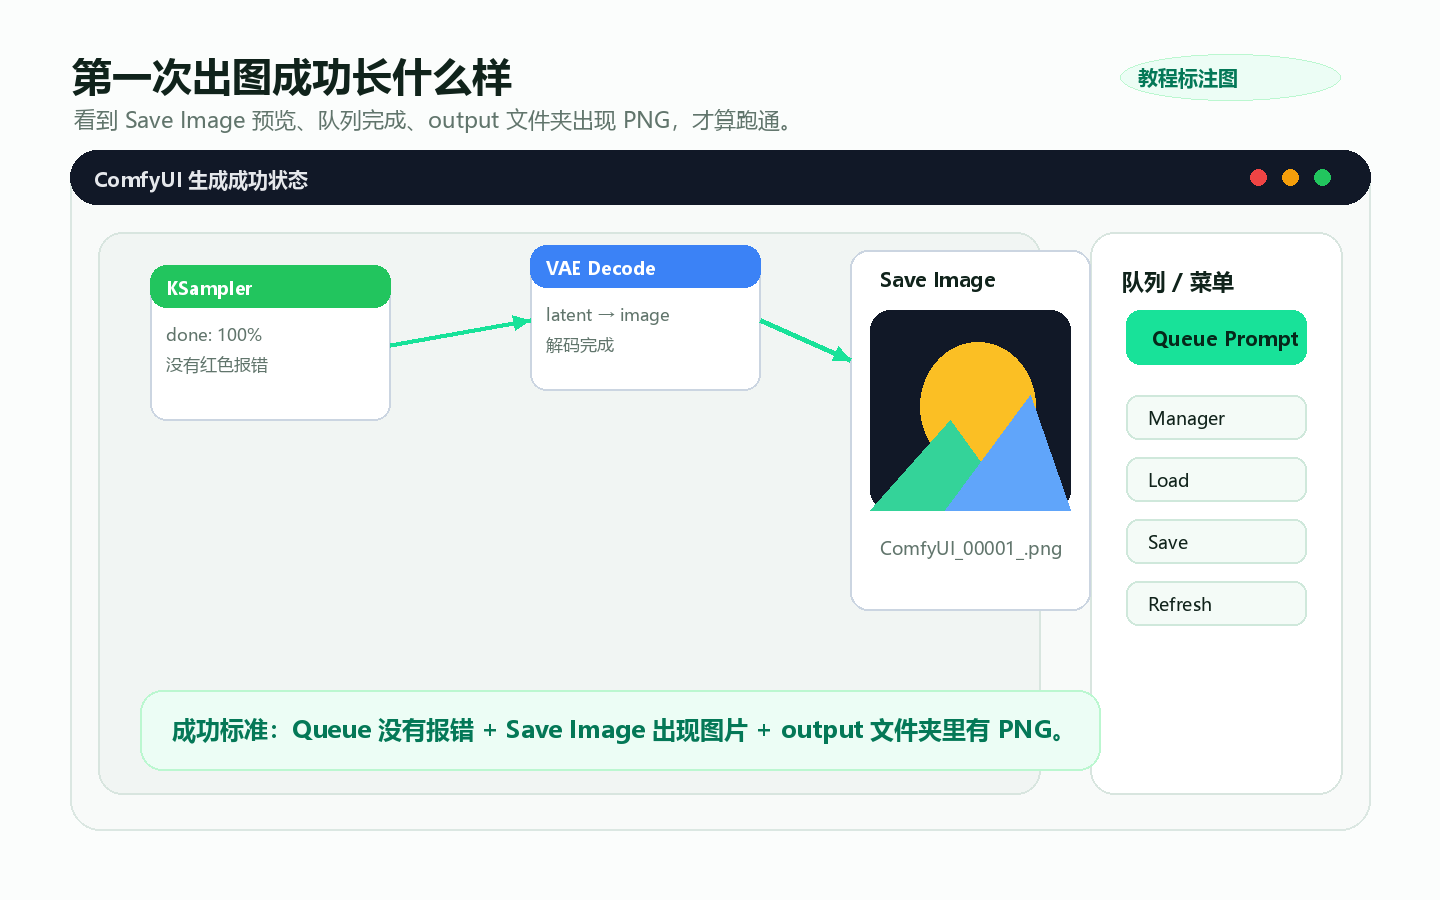
Task: Click the heading 第一次出图成功长什么样
Action: coord(291,78)
